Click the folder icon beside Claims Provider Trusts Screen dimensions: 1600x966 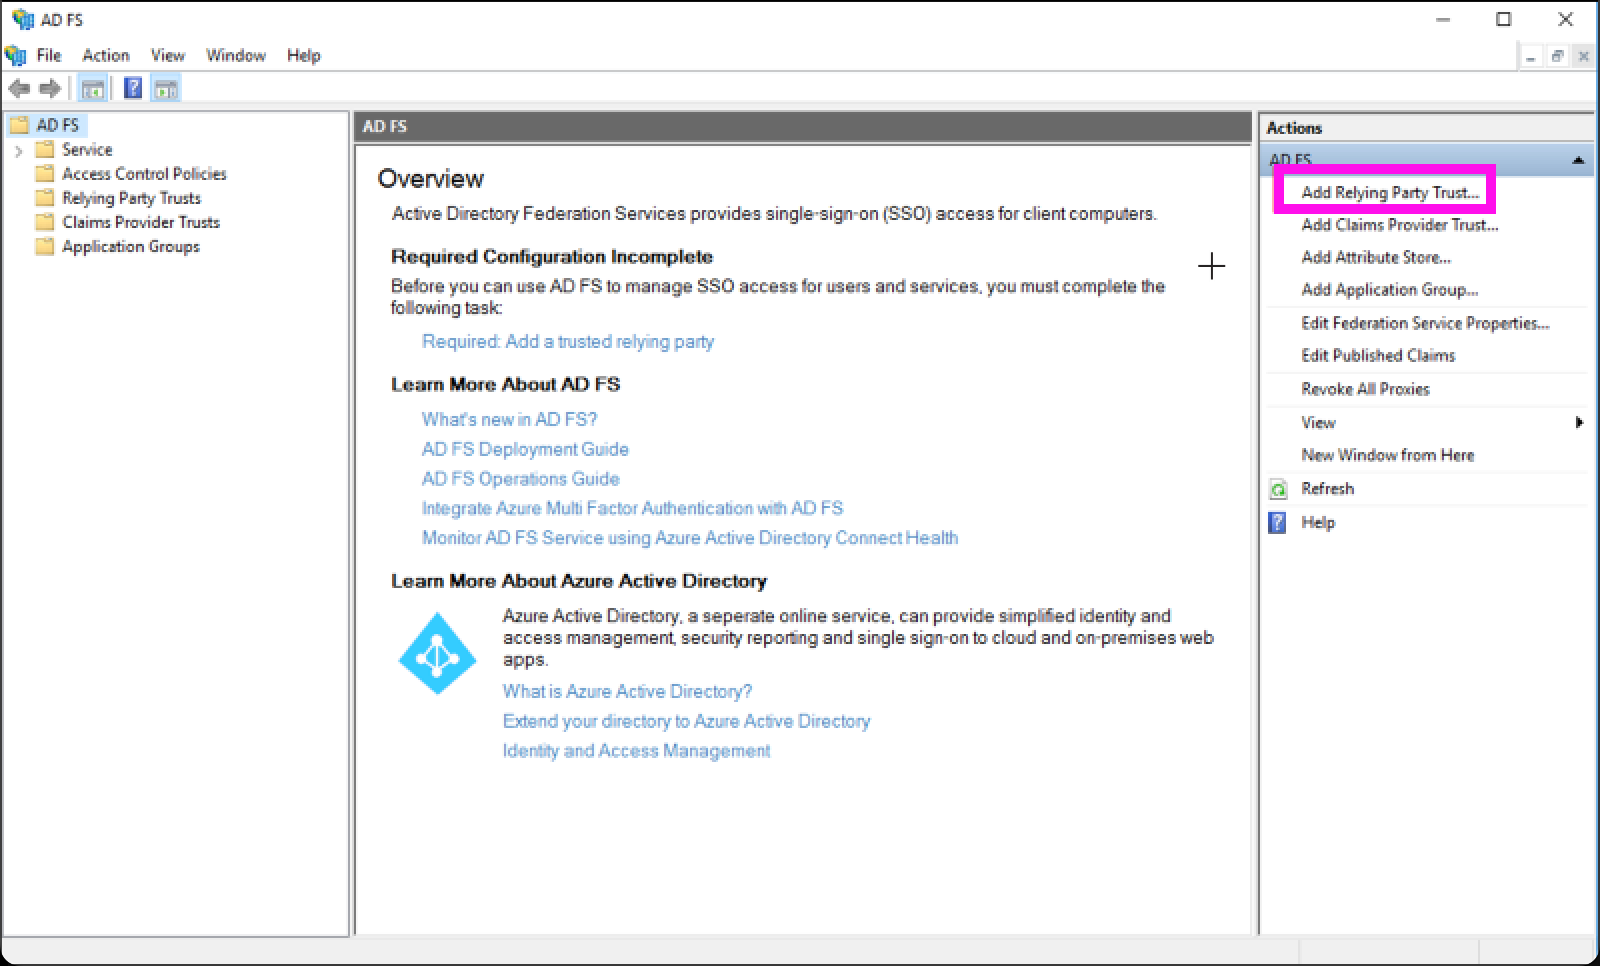[x=43, y=222]
